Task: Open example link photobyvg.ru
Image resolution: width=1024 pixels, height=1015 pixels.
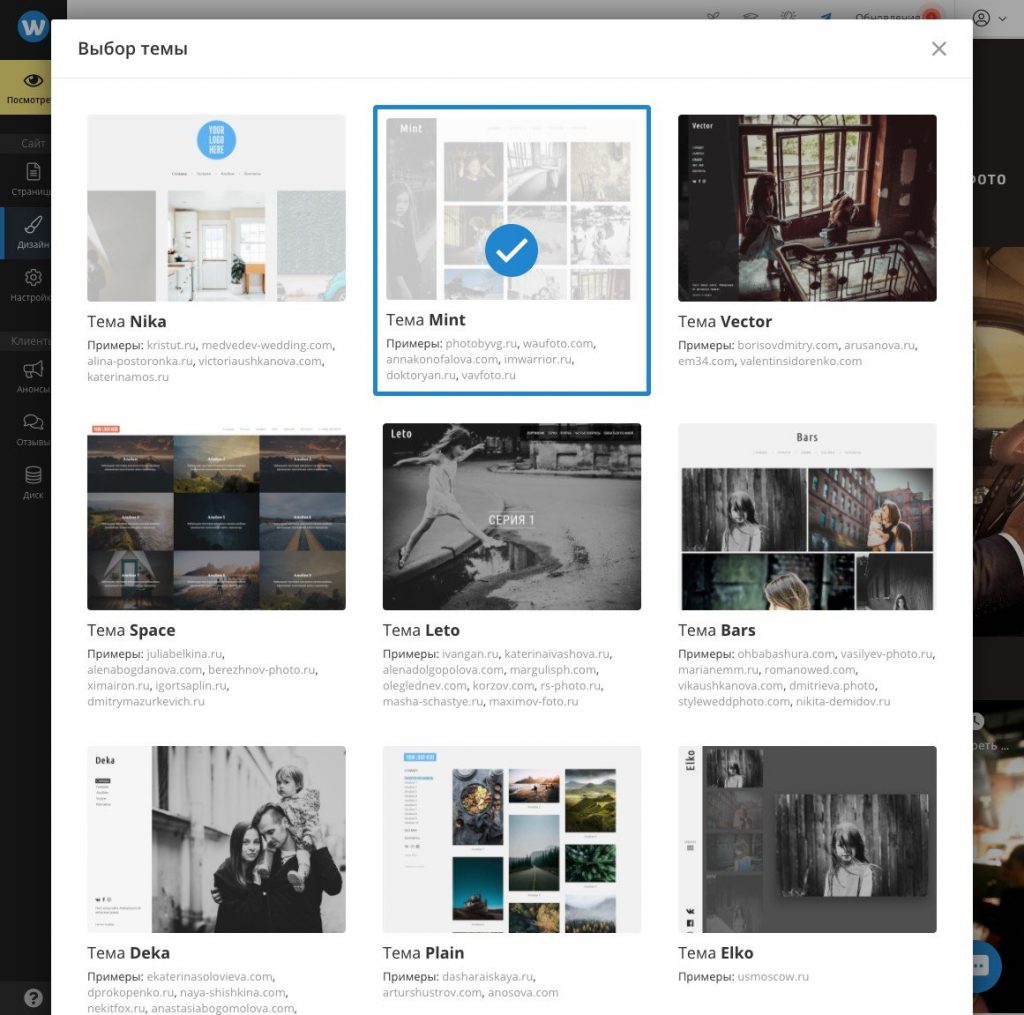Action: coord(481,344)
